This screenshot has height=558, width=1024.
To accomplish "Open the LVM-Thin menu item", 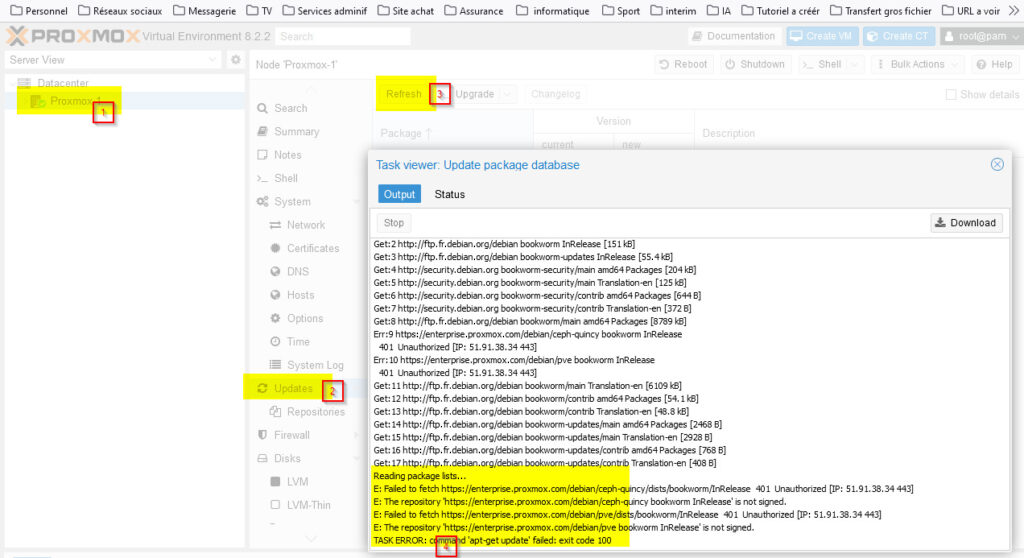I will coord(307,505).
